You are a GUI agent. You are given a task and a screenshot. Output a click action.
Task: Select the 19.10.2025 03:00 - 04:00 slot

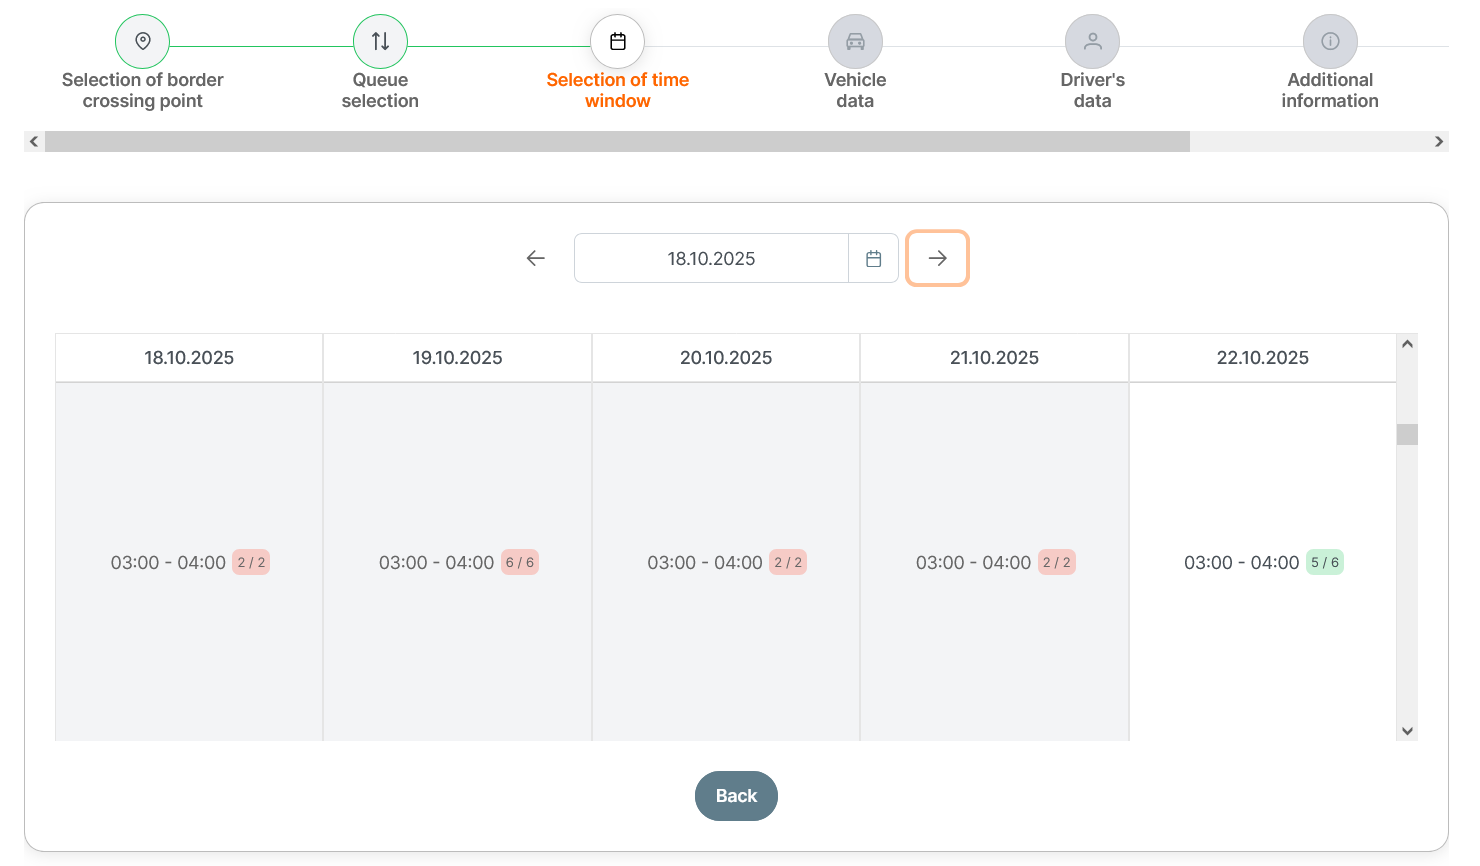(457, 563)
